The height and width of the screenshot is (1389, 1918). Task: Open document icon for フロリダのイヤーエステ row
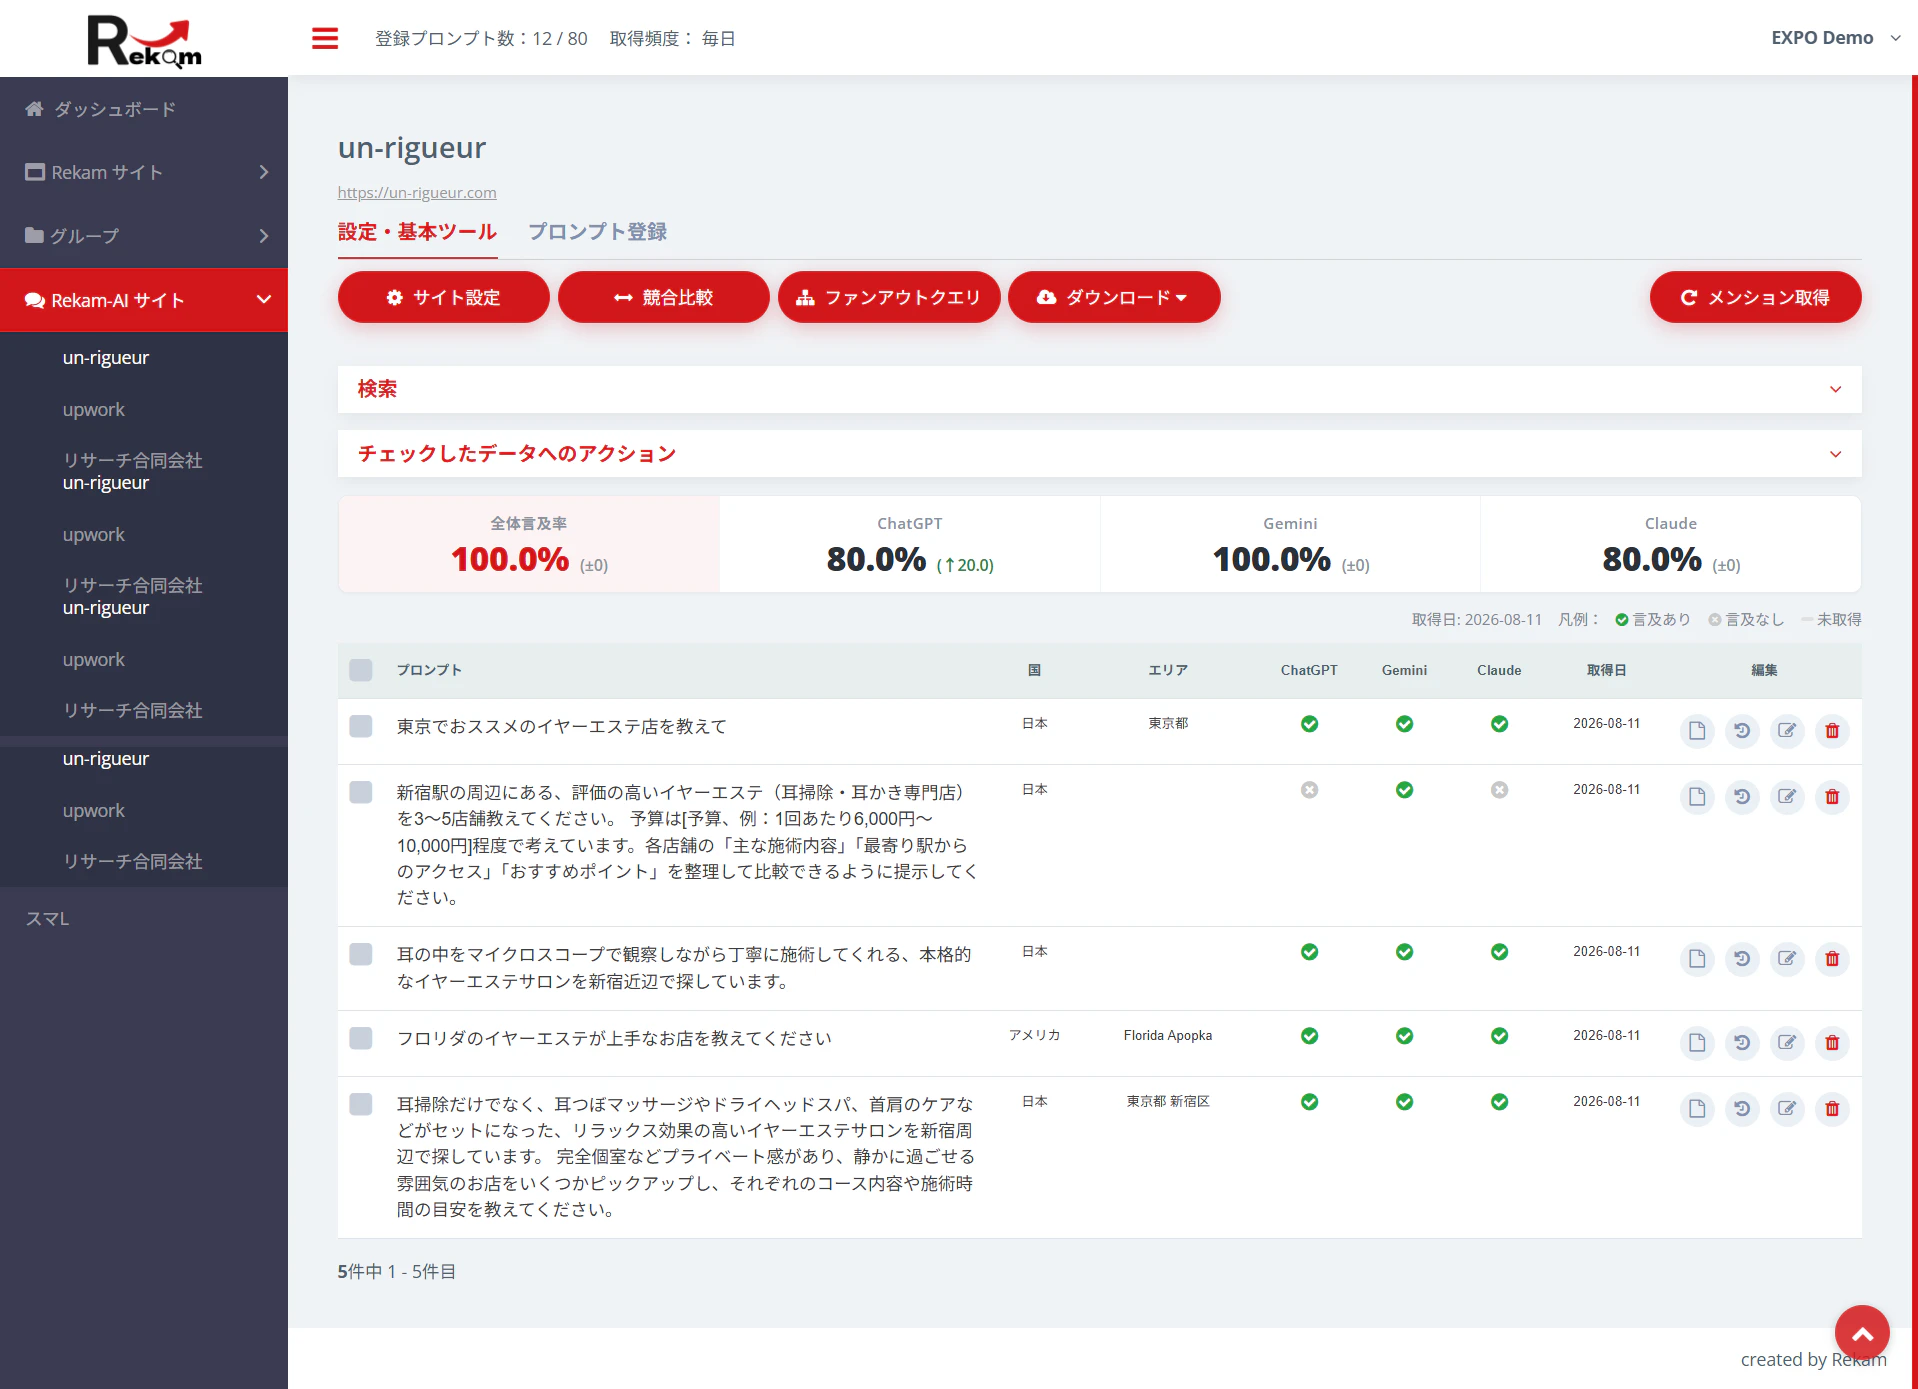tap(1697, 1043)
